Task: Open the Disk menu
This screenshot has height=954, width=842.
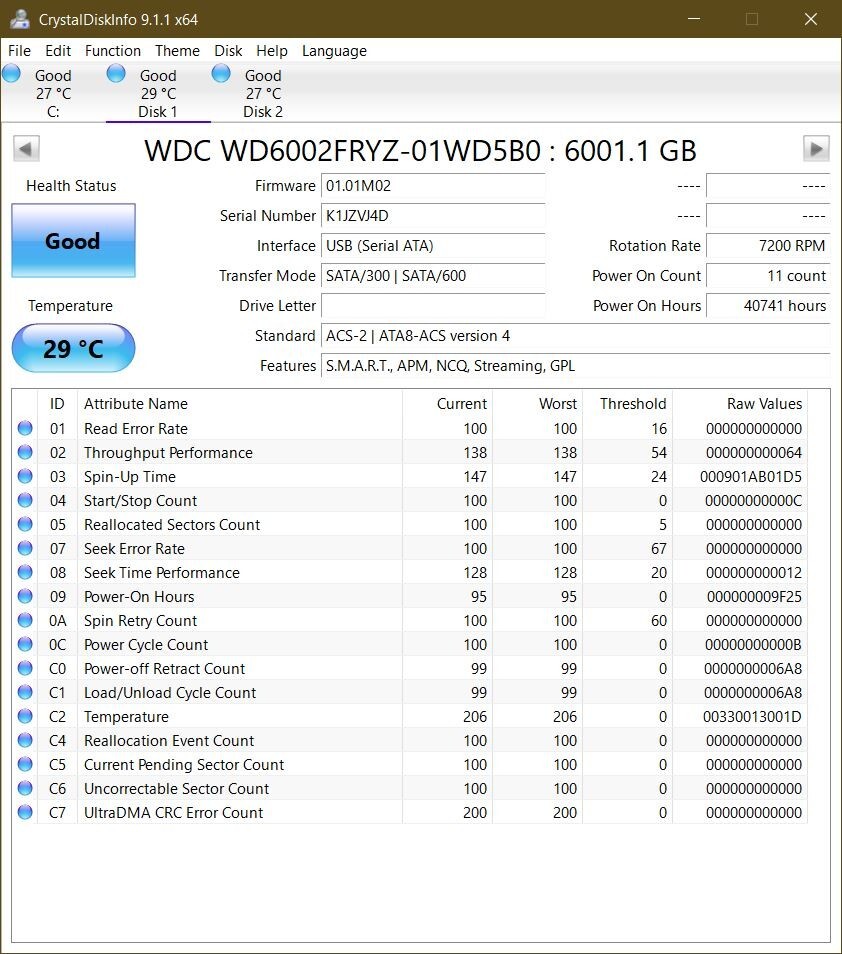Action: [x=227, y=51]
